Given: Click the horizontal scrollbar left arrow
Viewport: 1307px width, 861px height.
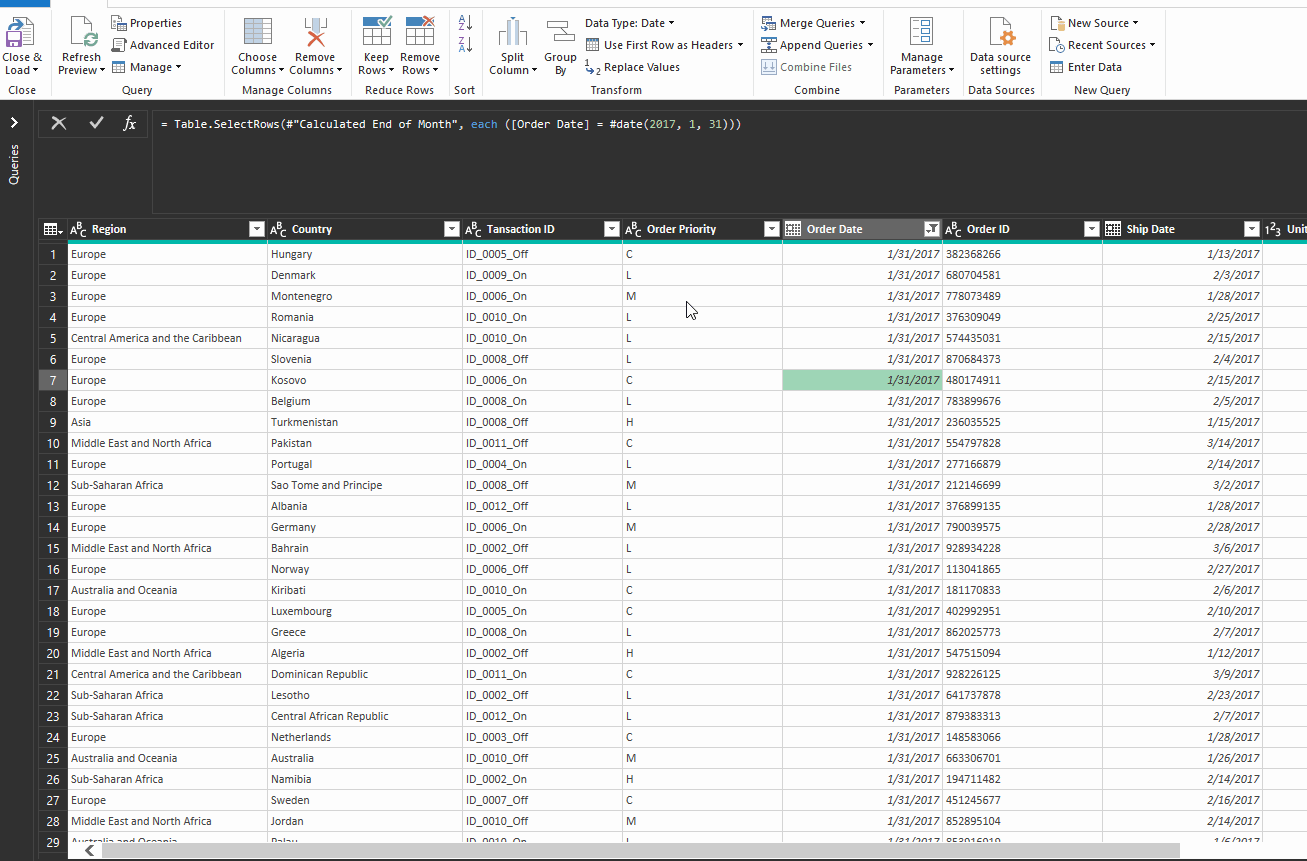Looking at the screenshot, I should point(90,850).
